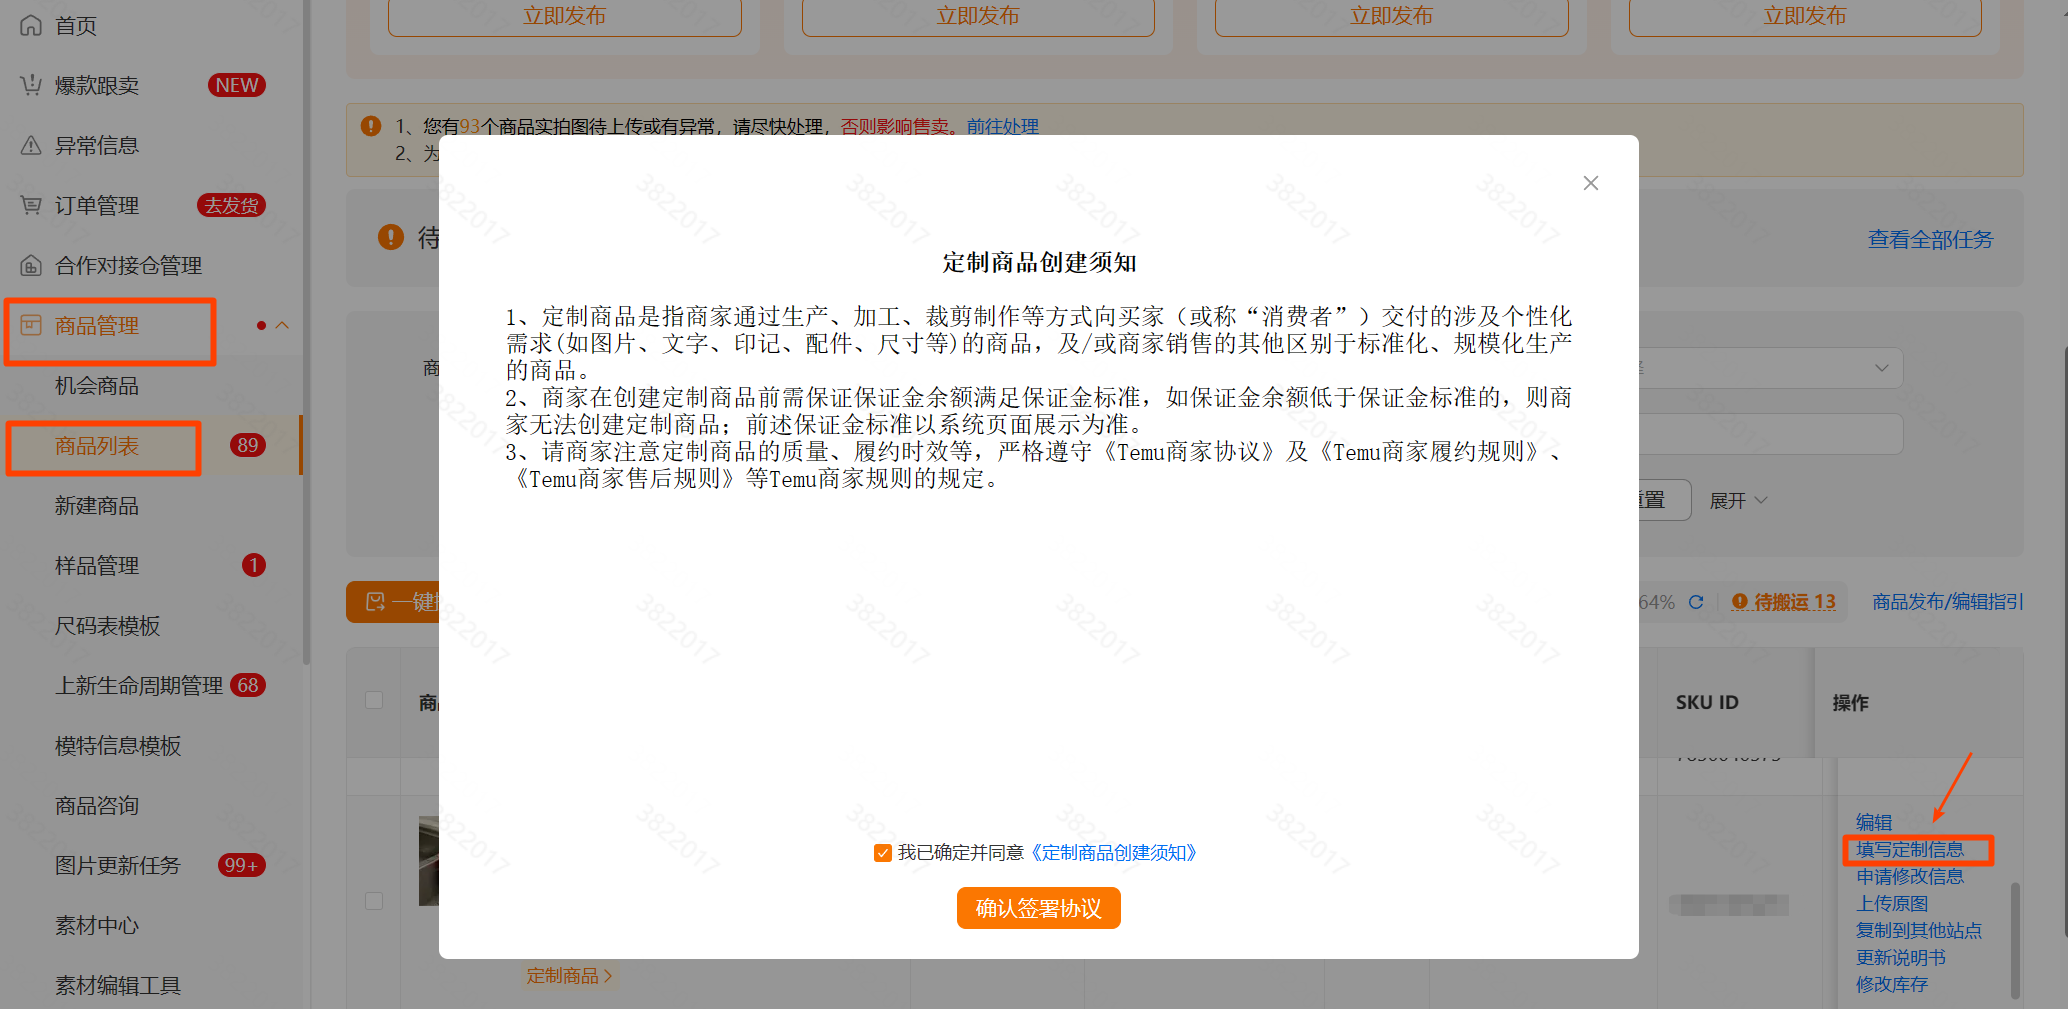The image size is (2068, 1009).
Task: Click the 合作对接仓管理 warehouse icon
Action: [x=30, y=265]
